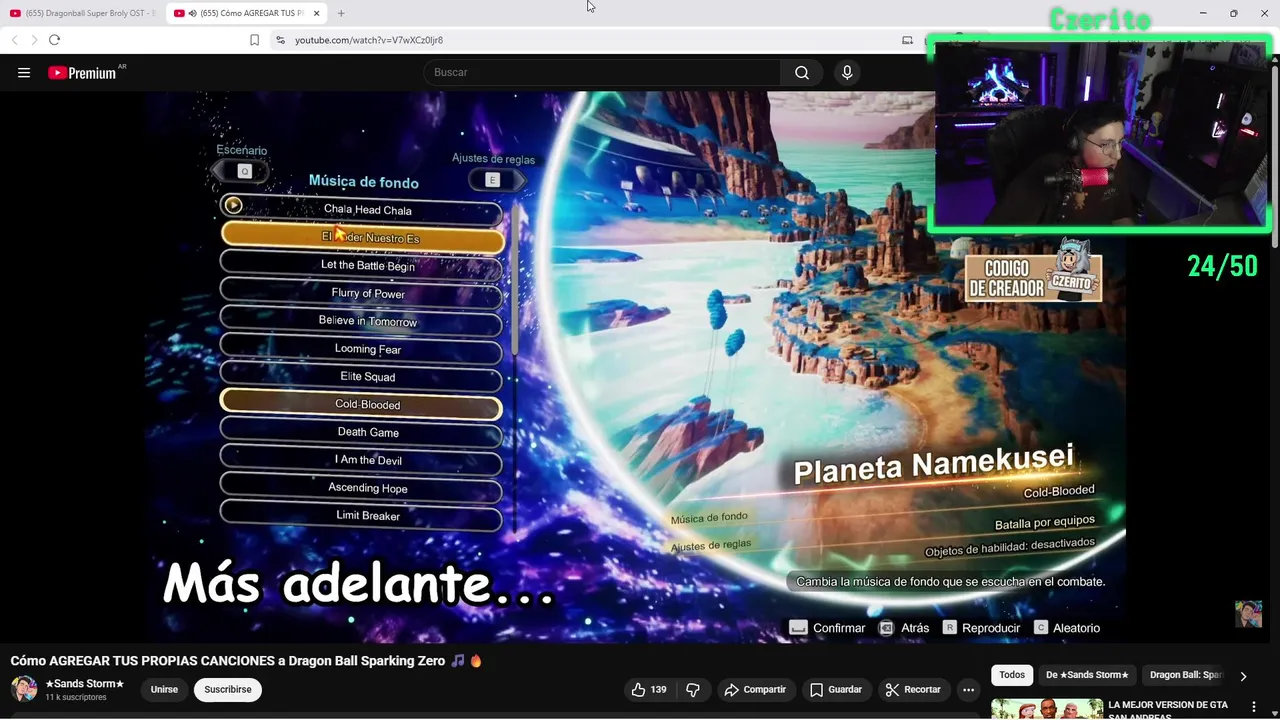Mute tab via speaker icon on tab

[192, 13]
